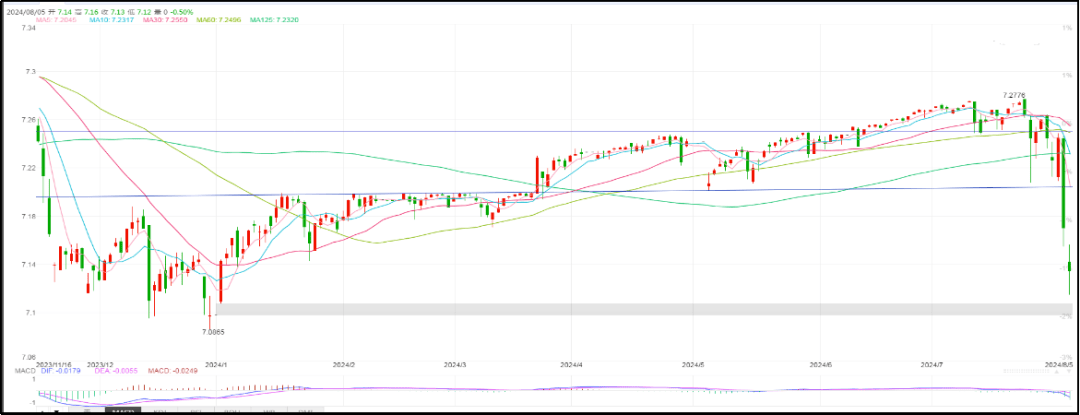1080x415 pixels.
Task: Click the gray shaded support zone band
Action: pyautogui.click(x=640, y=310)
